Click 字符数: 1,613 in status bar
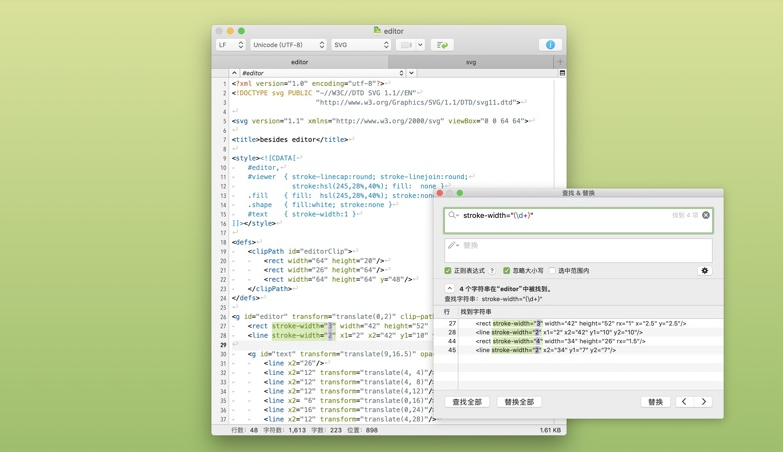Viewport: 783px width, 452px height. tap(284, 430)
